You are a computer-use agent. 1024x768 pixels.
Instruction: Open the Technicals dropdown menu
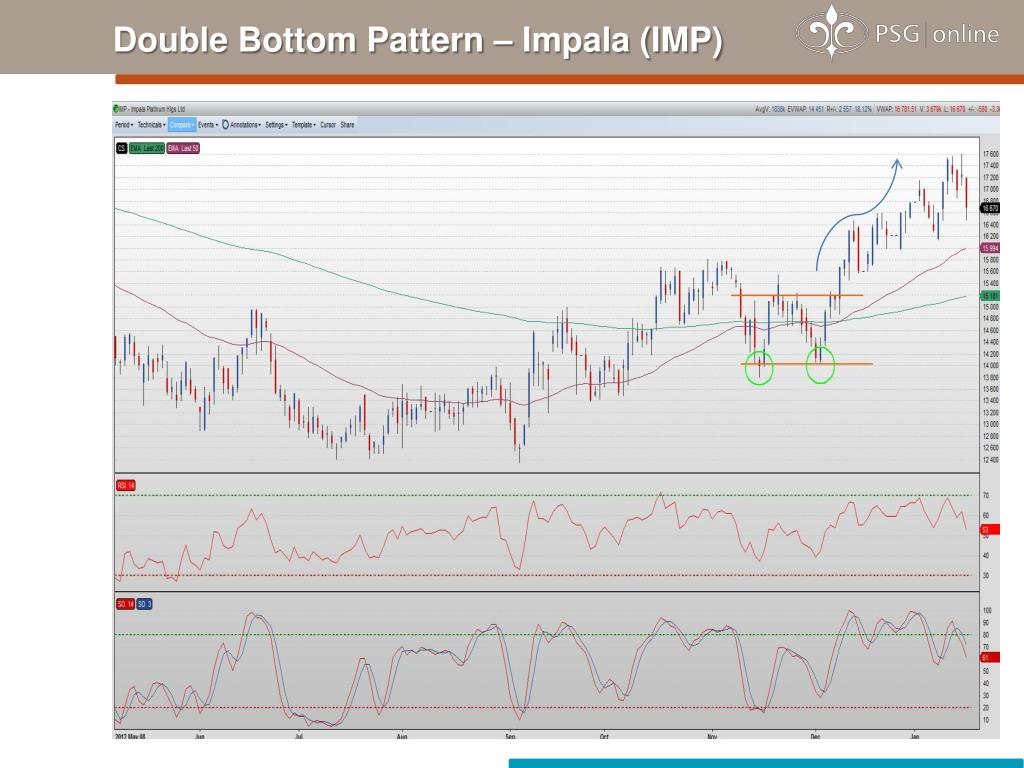click(x=152, y=125)
